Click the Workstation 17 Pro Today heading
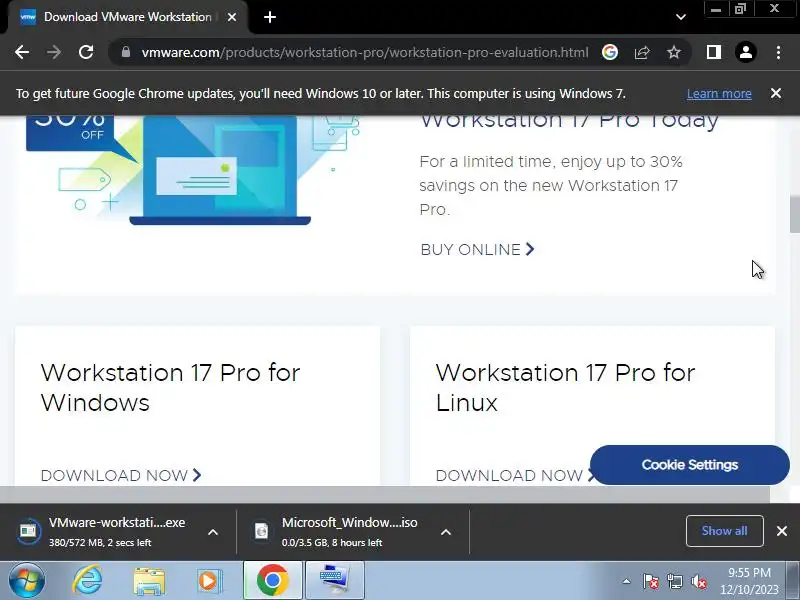Viewport: 800px width, 600px height. point(569,122)
